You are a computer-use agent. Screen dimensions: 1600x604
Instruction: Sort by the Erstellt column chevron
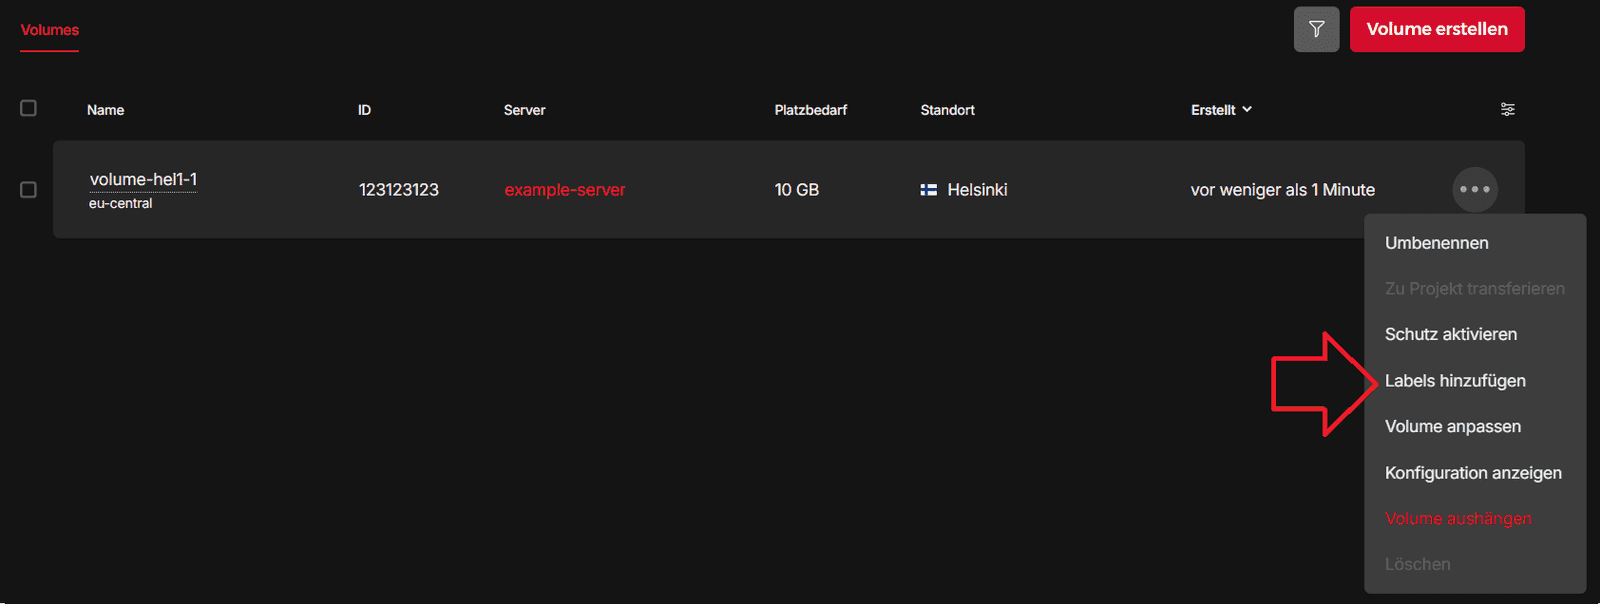(x=1247, y=109)
